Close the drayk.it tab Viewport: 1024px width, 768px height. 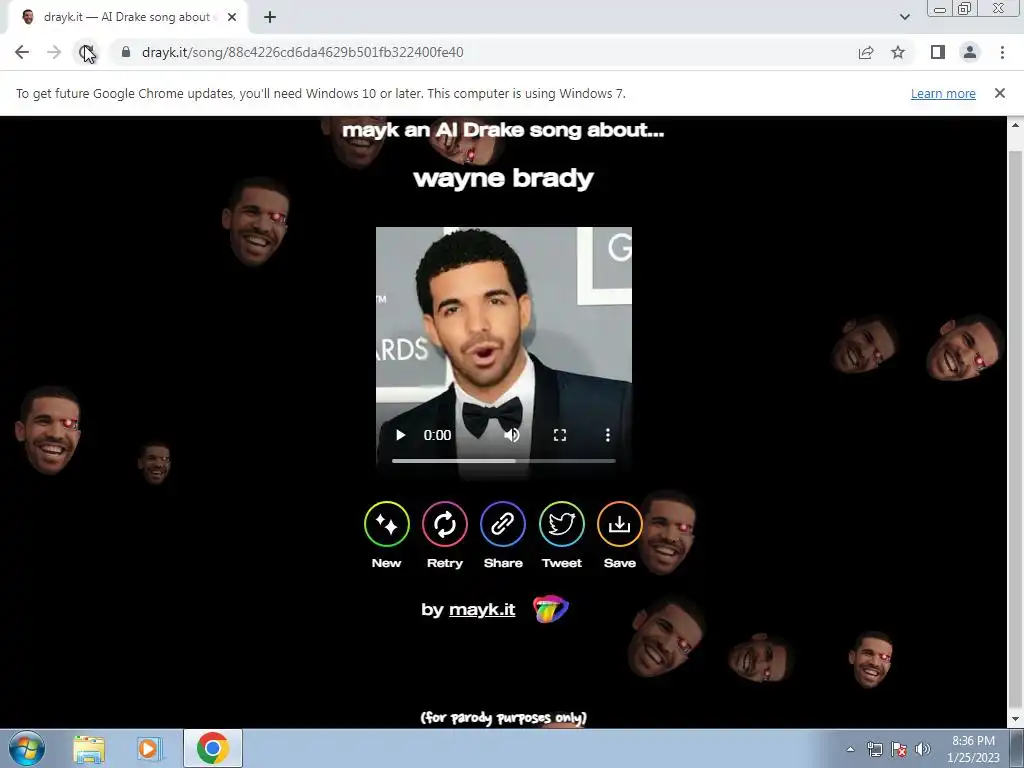(232, 17)
